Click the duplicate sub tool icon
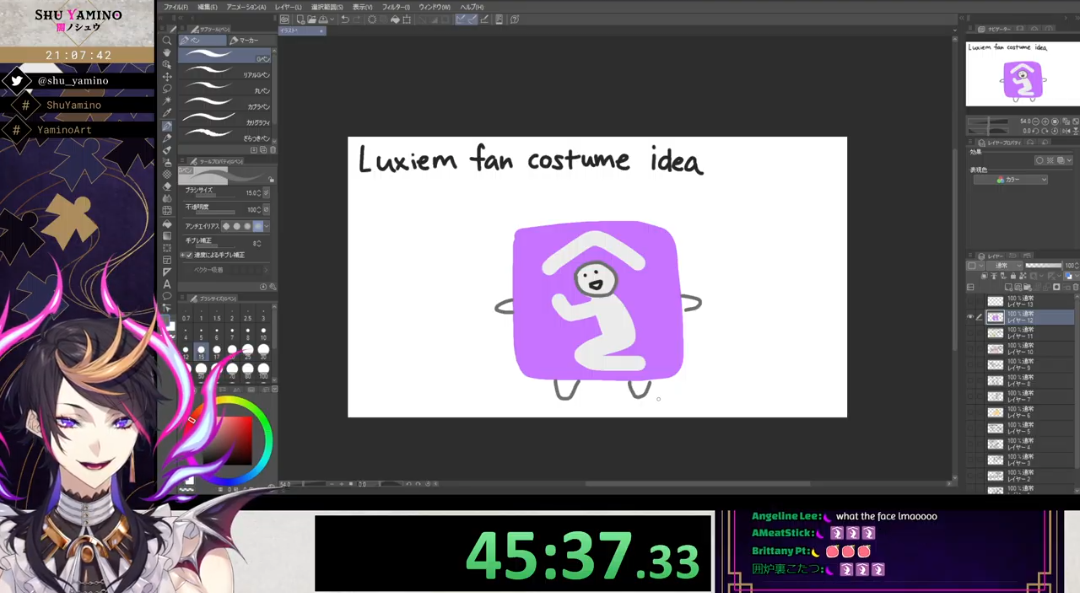1080x593 pixels. [x=263, y=149]
